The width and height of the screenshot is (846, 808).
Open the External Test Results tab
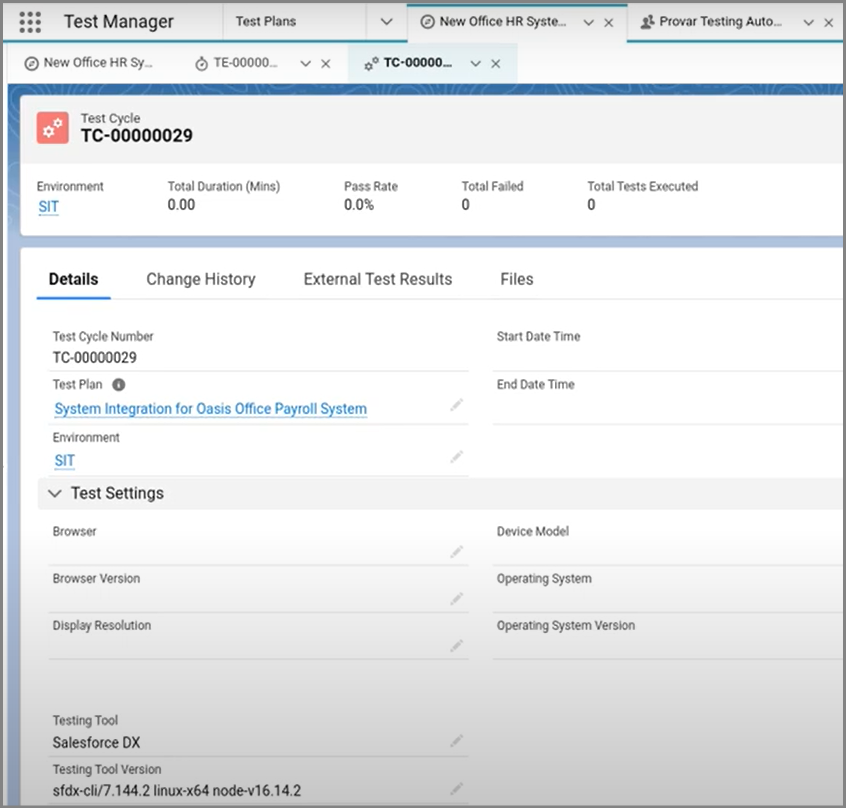pyautogui.click(x=378, y=279)
